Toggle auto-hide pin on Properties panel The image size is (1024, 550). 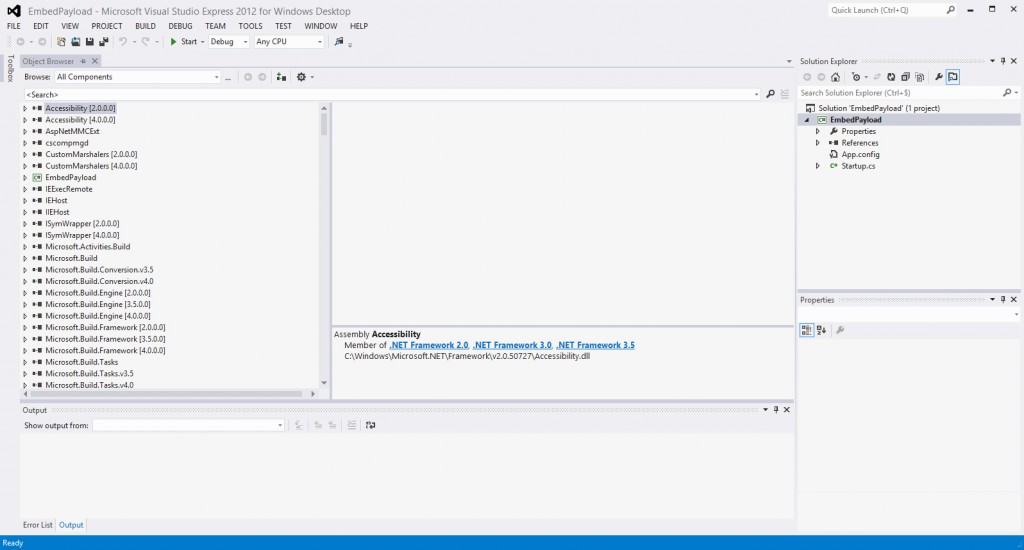click(1003, 299)
